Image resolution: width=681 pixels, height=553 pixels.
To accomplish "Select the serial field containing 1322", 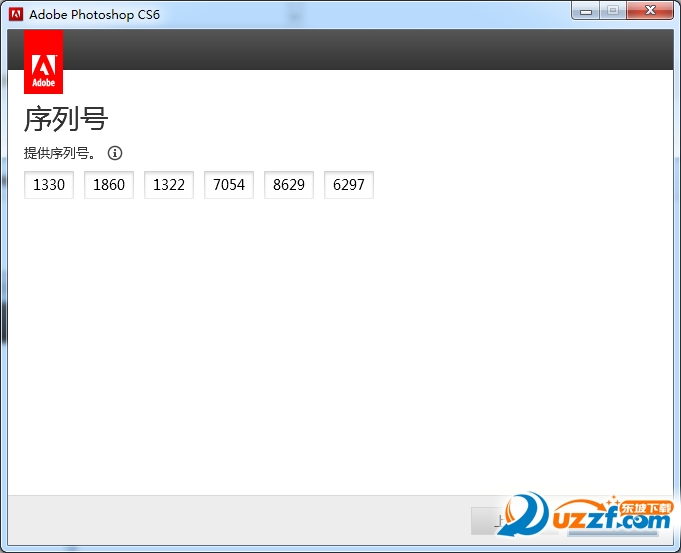I will coord(169,185).
